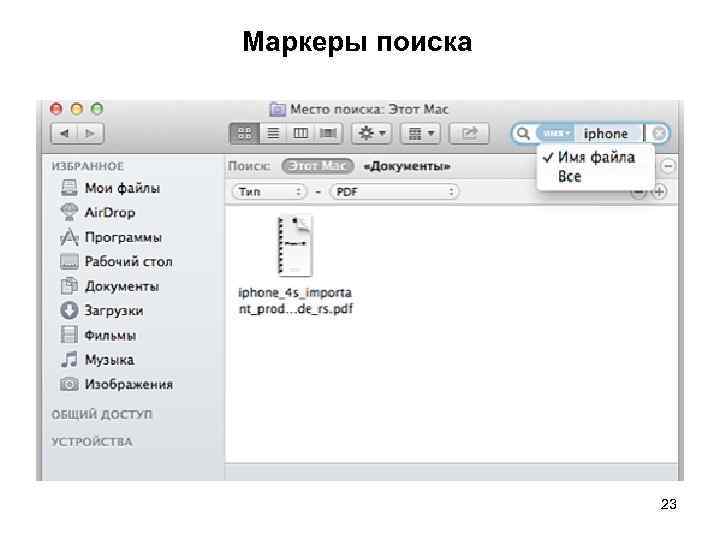Screen dimensions: 720x540
Task: Open the PDF file type dropdown
Action: click(394, 191)
